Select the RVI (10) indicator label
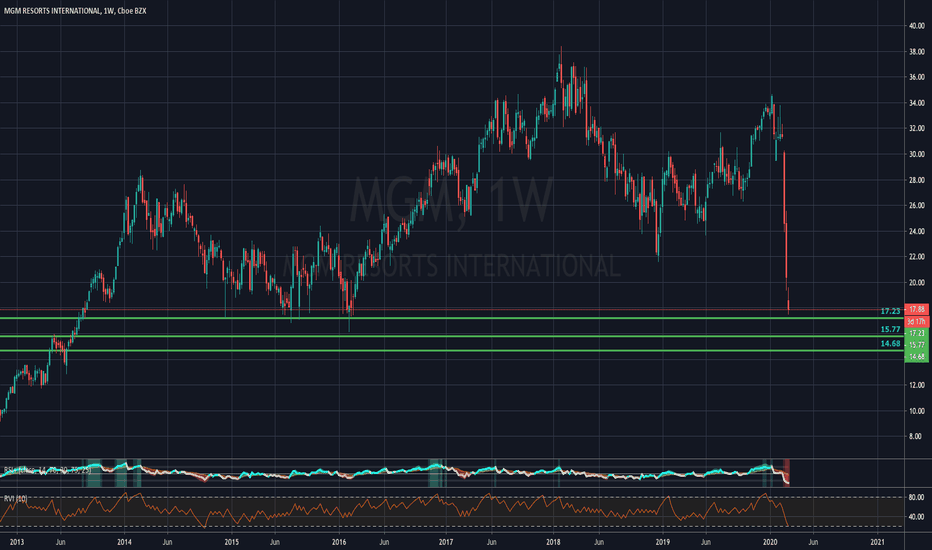Viewport: 932px width, 550px height. [15, 498]
